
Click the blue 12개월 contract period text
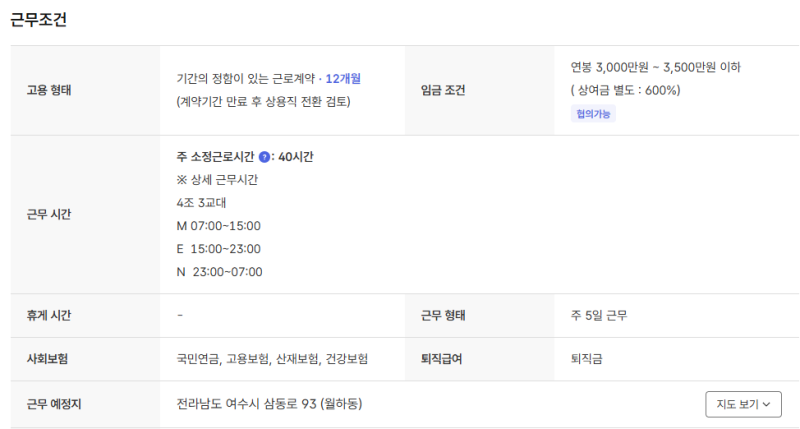pyautogui.click(x=343, y=78)
